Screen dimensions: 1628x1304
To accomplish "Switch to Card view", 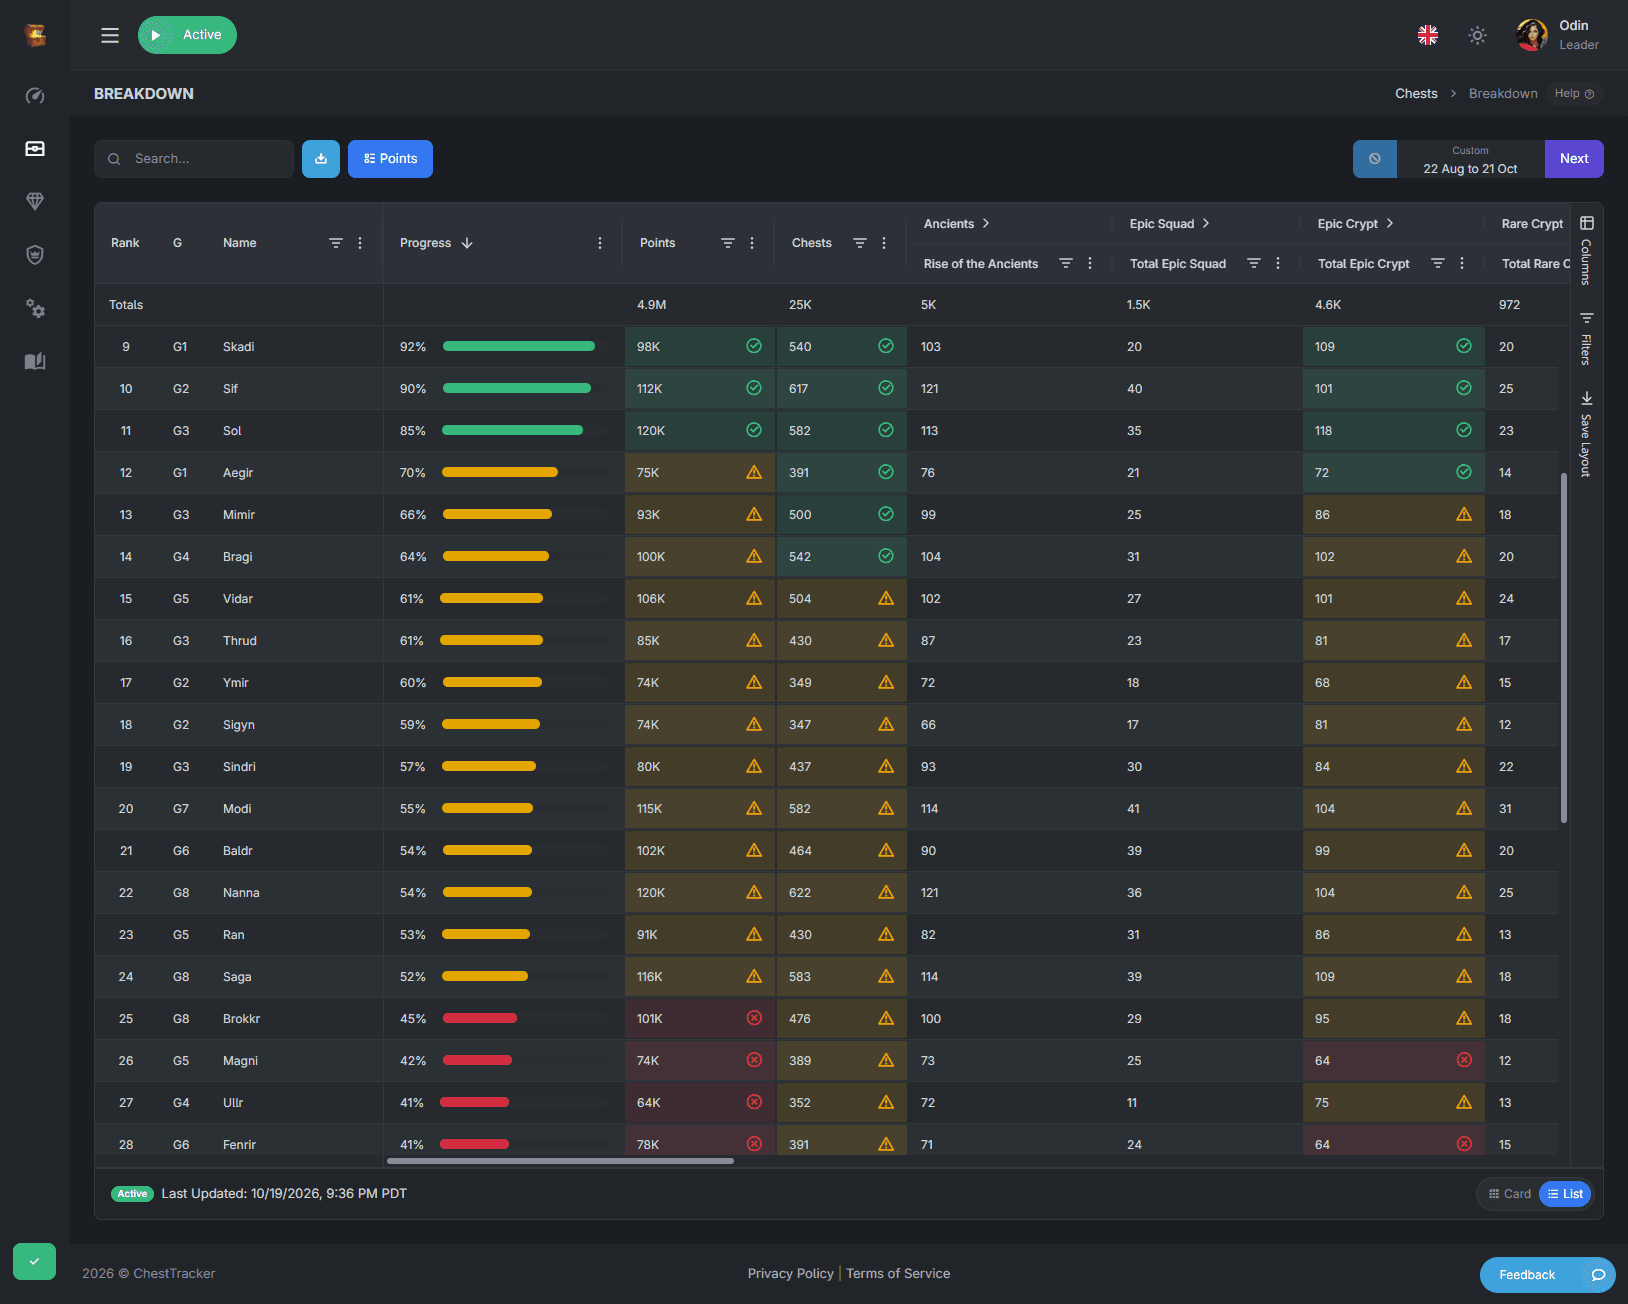I will (1510, 1194).
